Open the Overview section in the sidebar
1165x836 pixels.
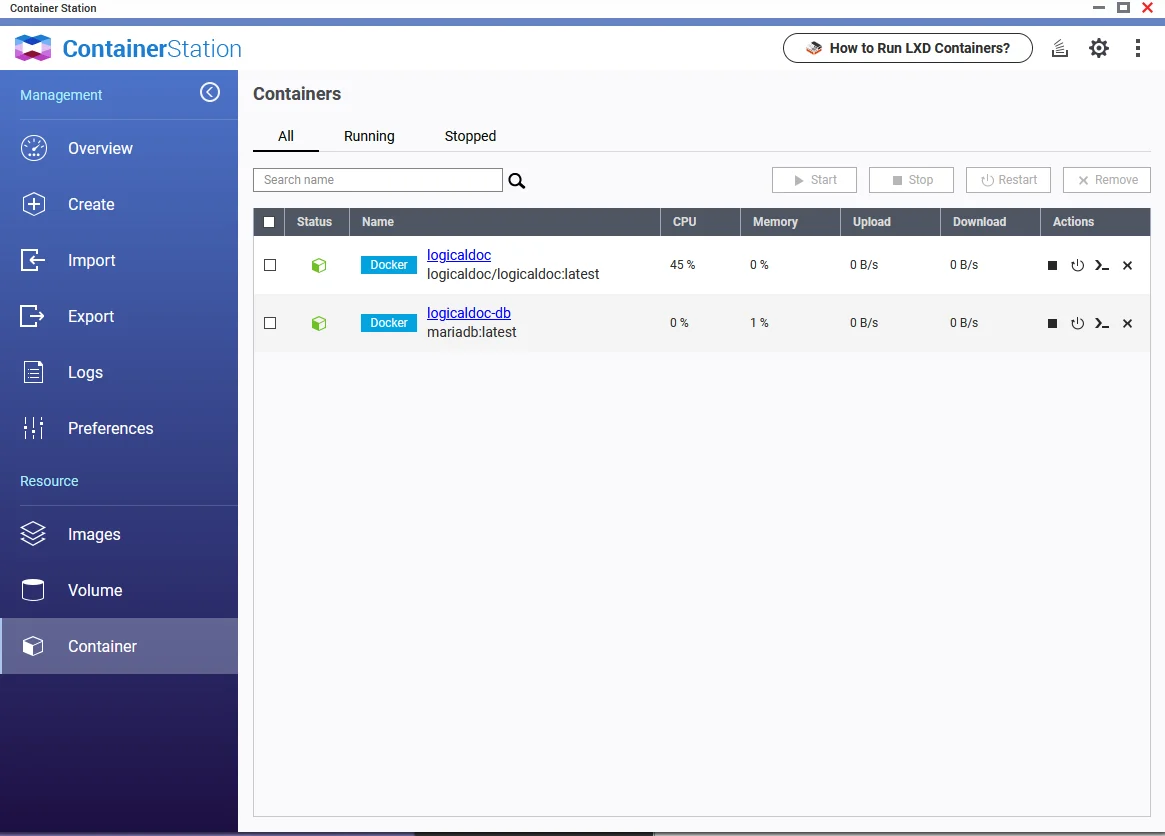point(100,148)
